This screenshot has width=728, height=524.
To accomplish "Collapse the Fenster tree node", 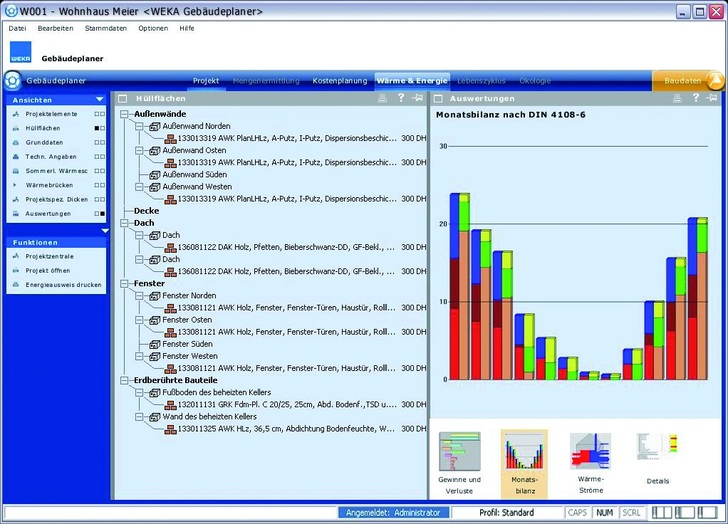I will [x=125, y=284].
